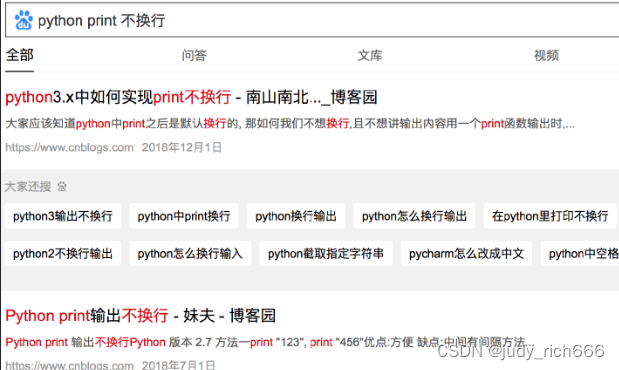The width and height of the screenshot is (619, 370).
Task: Click the paw icon beside 大家还搜
Action: tap(62, 186)
